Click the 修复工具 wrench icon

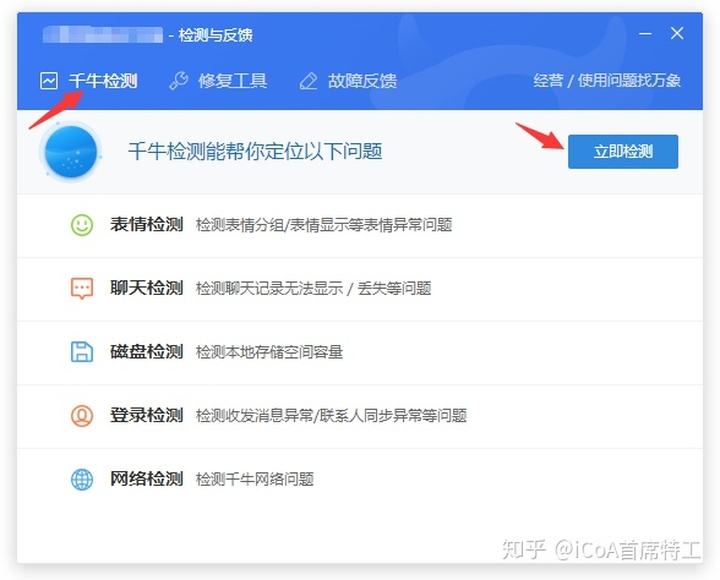(179, 81)
